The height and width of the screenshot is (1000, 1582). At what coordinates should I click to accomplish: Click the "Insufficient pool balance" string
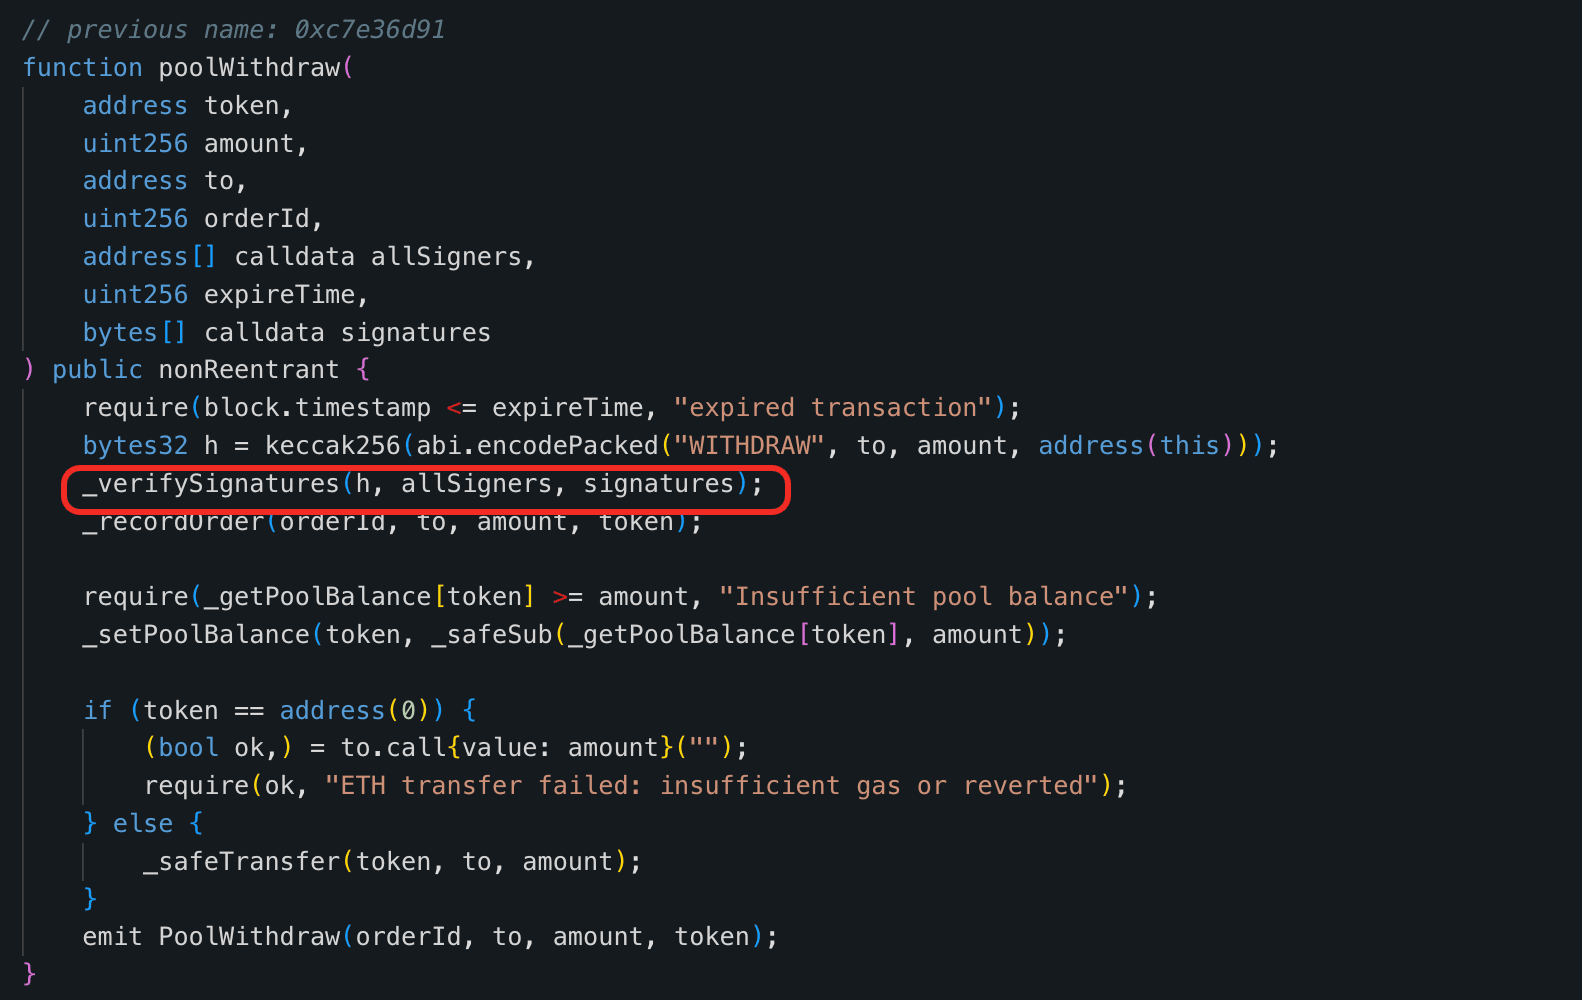924,597
